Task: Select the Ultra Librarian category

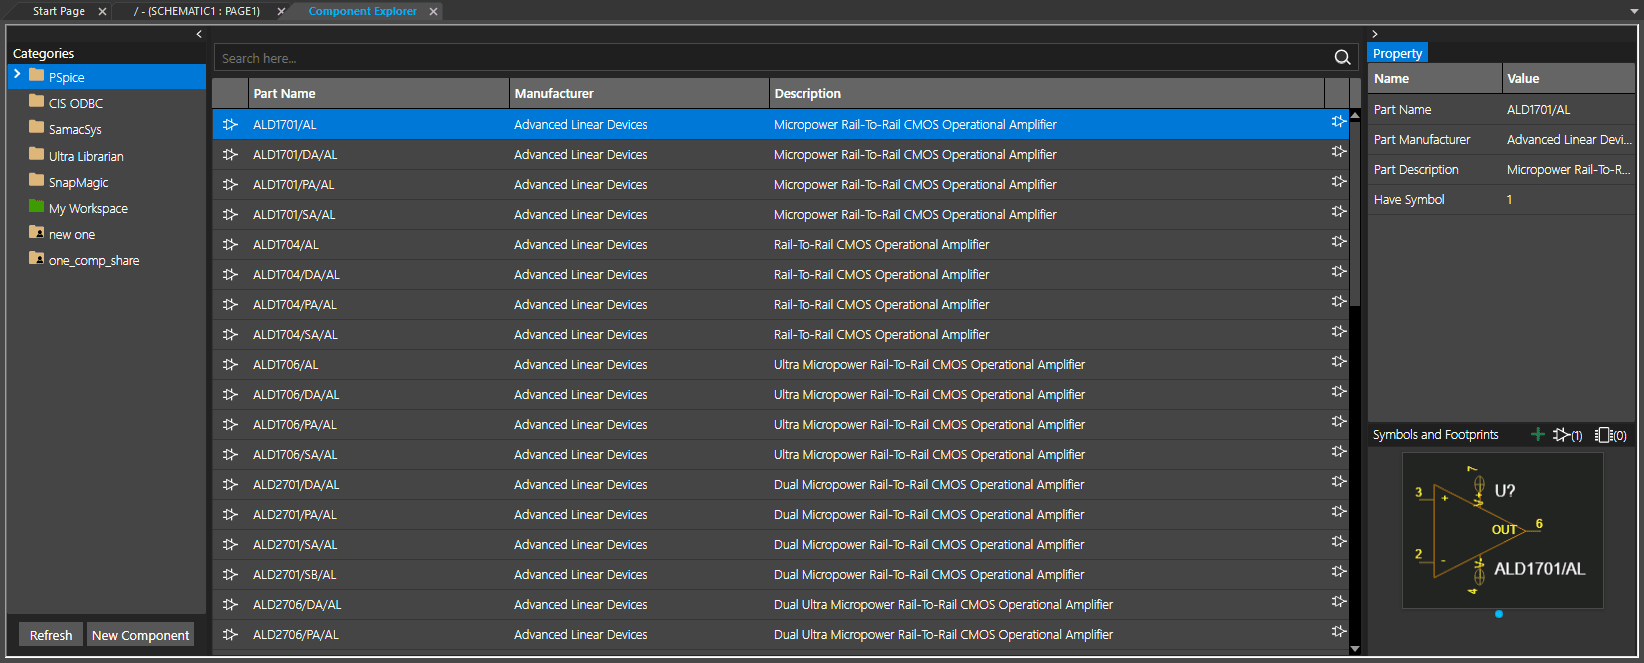Action: (86, 156)
